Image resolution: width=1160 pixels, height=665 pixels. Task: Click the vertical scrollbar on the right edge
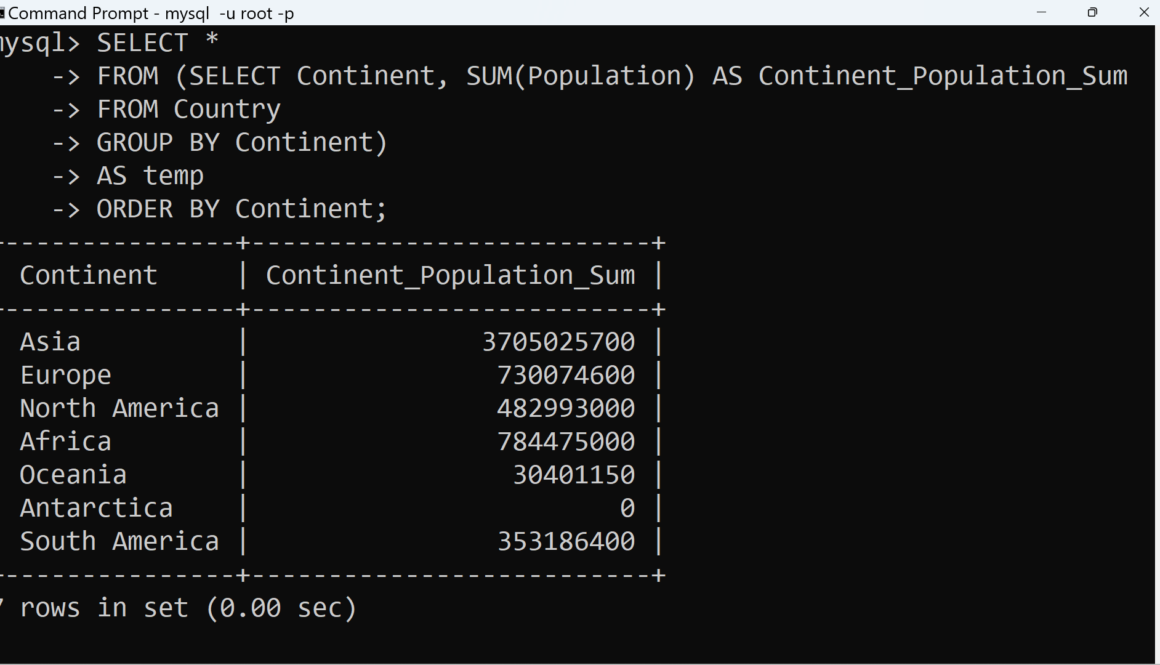1152,340
